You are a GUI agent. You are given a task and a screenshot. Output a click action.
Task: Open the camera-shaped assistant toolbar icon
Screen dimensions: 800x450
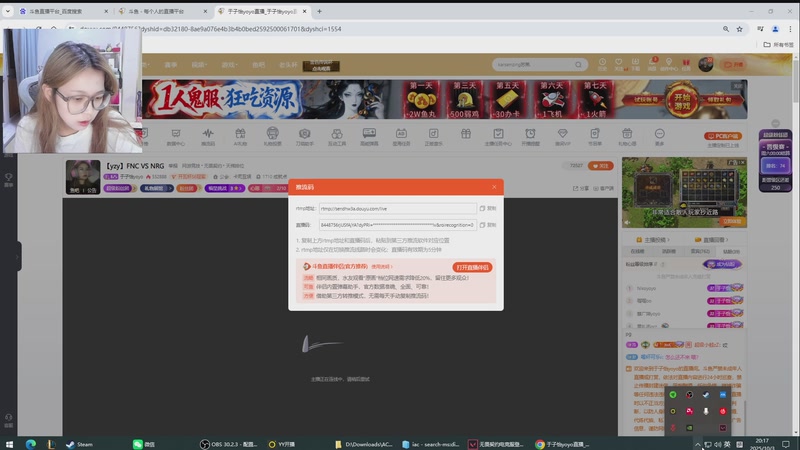[305, 137]
